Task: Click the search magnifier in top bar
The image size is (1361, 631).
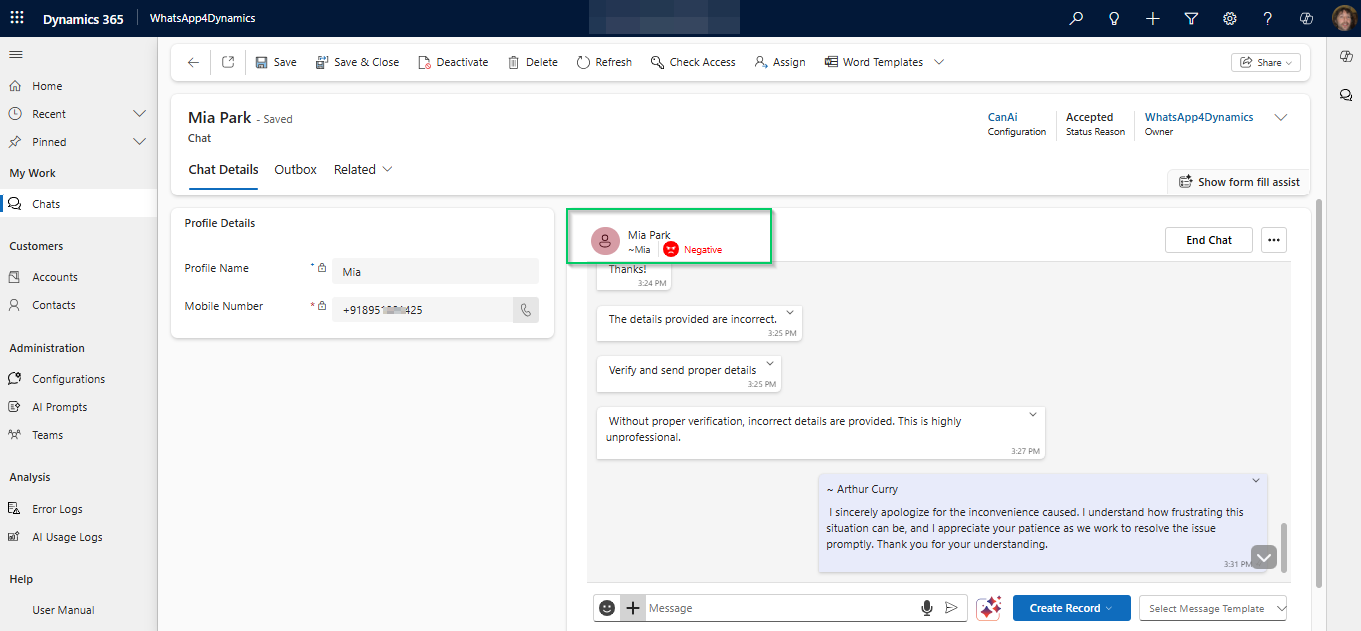Action: pos(1076,18)
